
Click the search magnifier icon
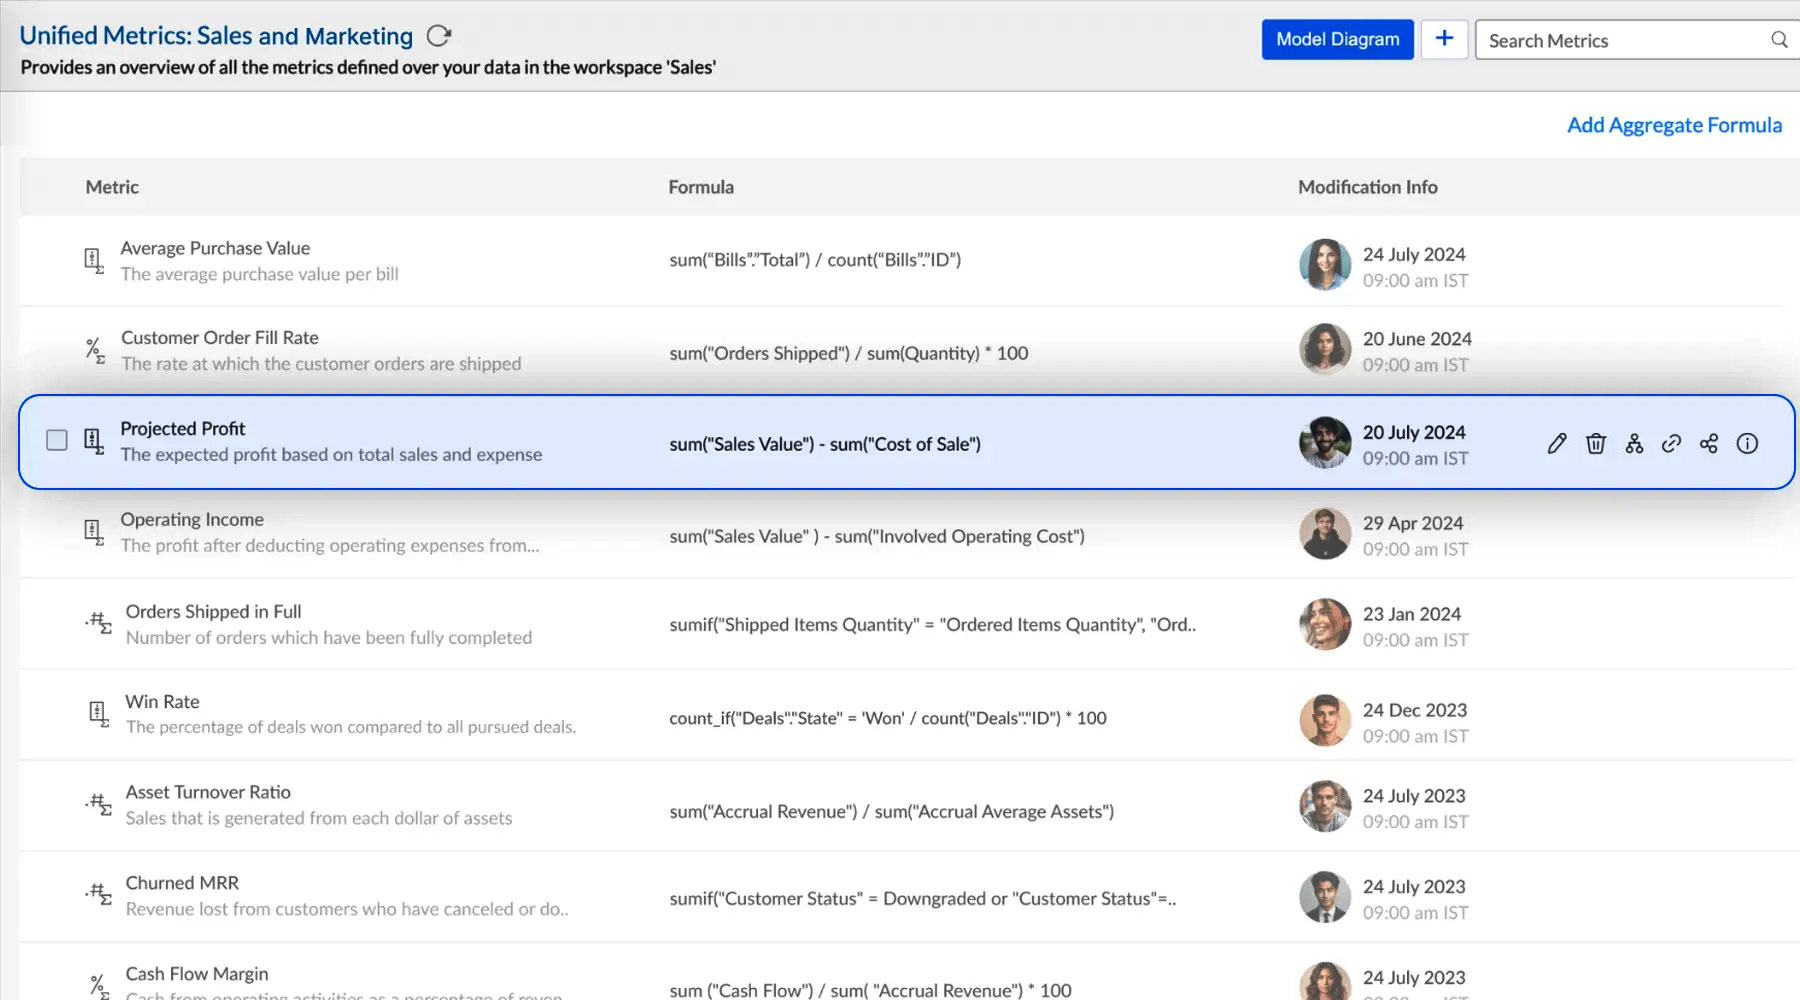[1779, 40]
